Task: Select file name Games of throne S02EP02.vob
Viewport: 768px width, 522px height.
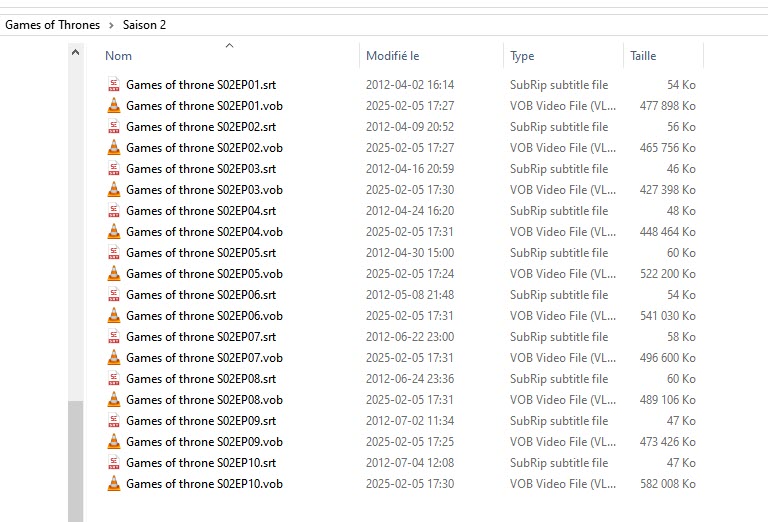Action: pos(204,148)
